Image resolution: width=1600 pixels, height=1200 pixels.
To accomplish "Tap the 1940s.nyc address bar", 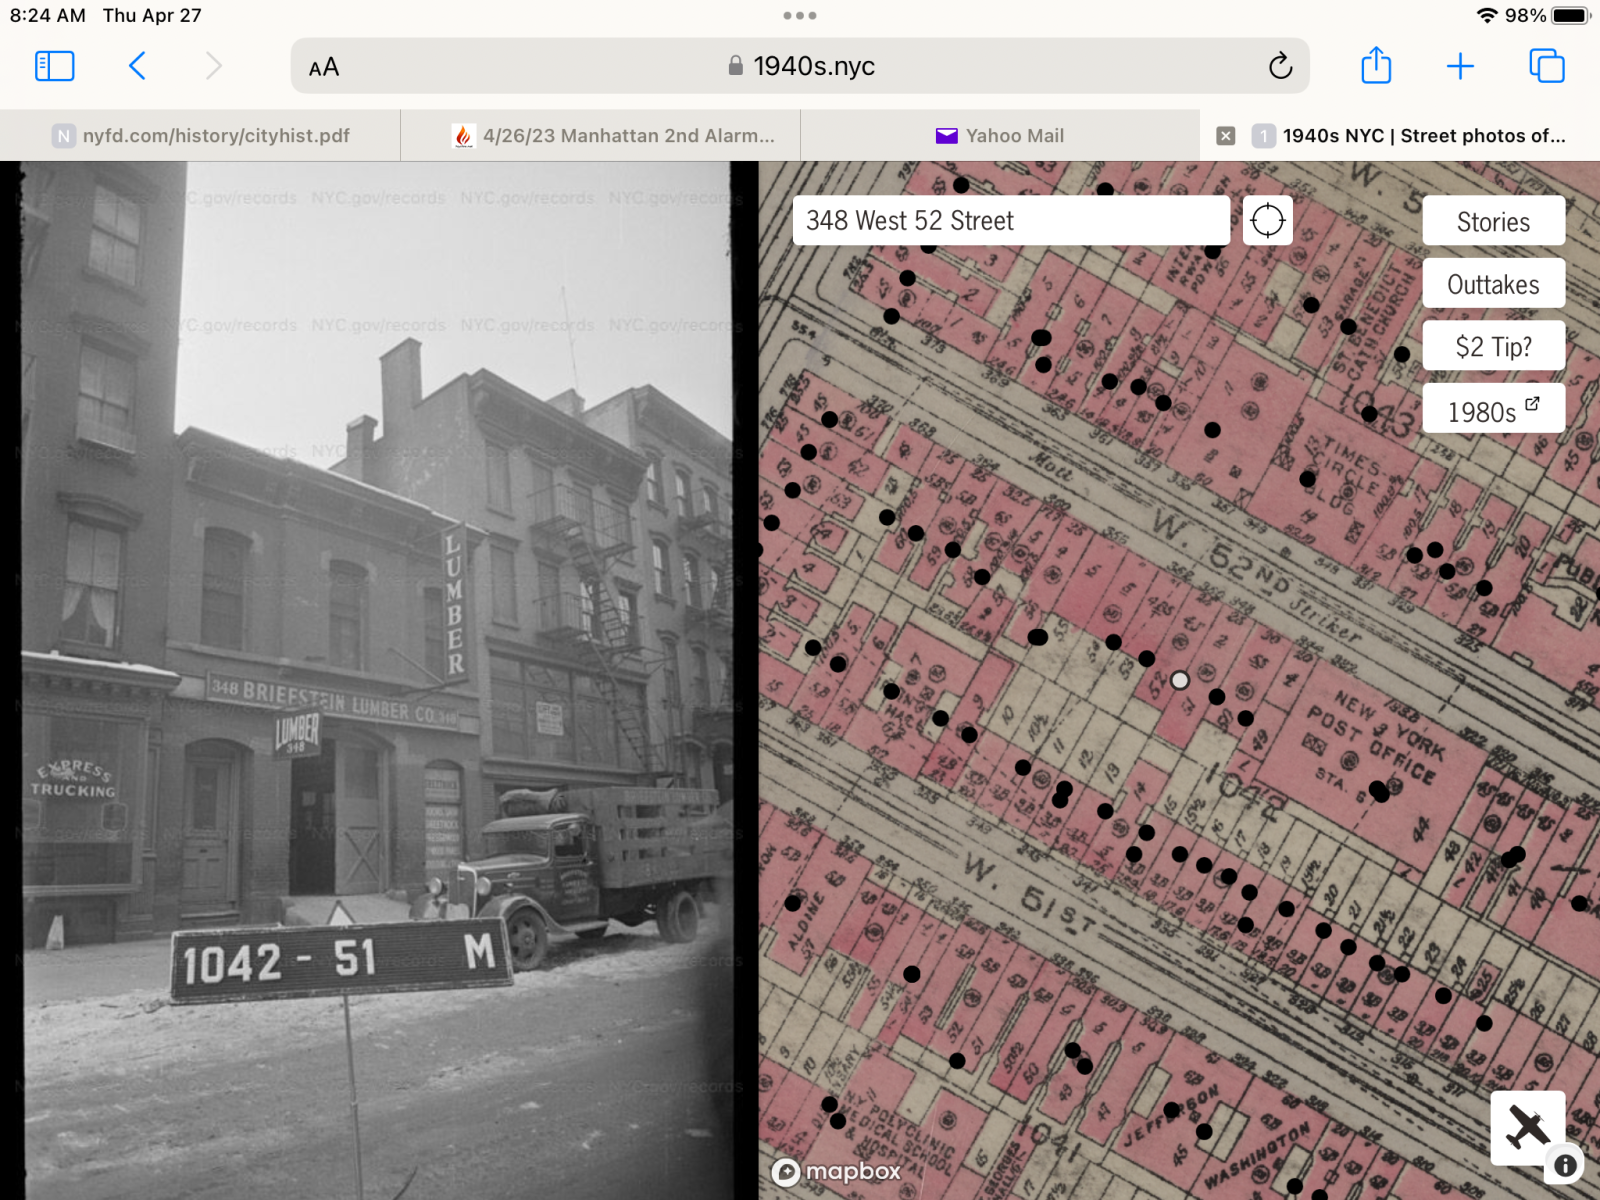I will pyautogui.click(x=800, y=66).
